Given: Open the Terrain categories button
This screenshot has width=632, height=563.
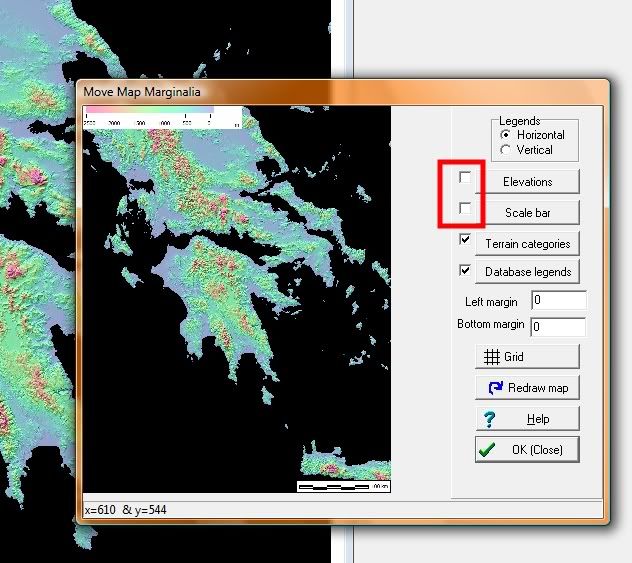Looking at the screenshot, I should 527,243.
